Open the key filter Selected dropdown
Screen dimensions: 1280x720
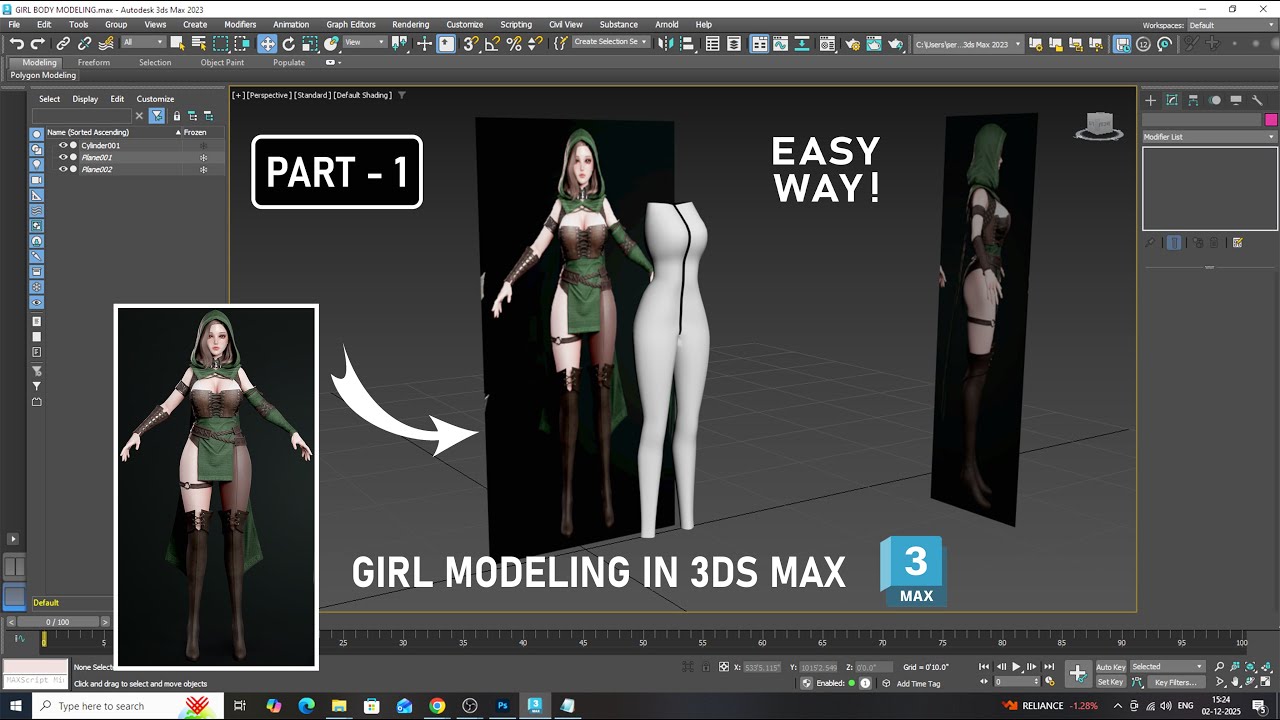click(1168, 666)
